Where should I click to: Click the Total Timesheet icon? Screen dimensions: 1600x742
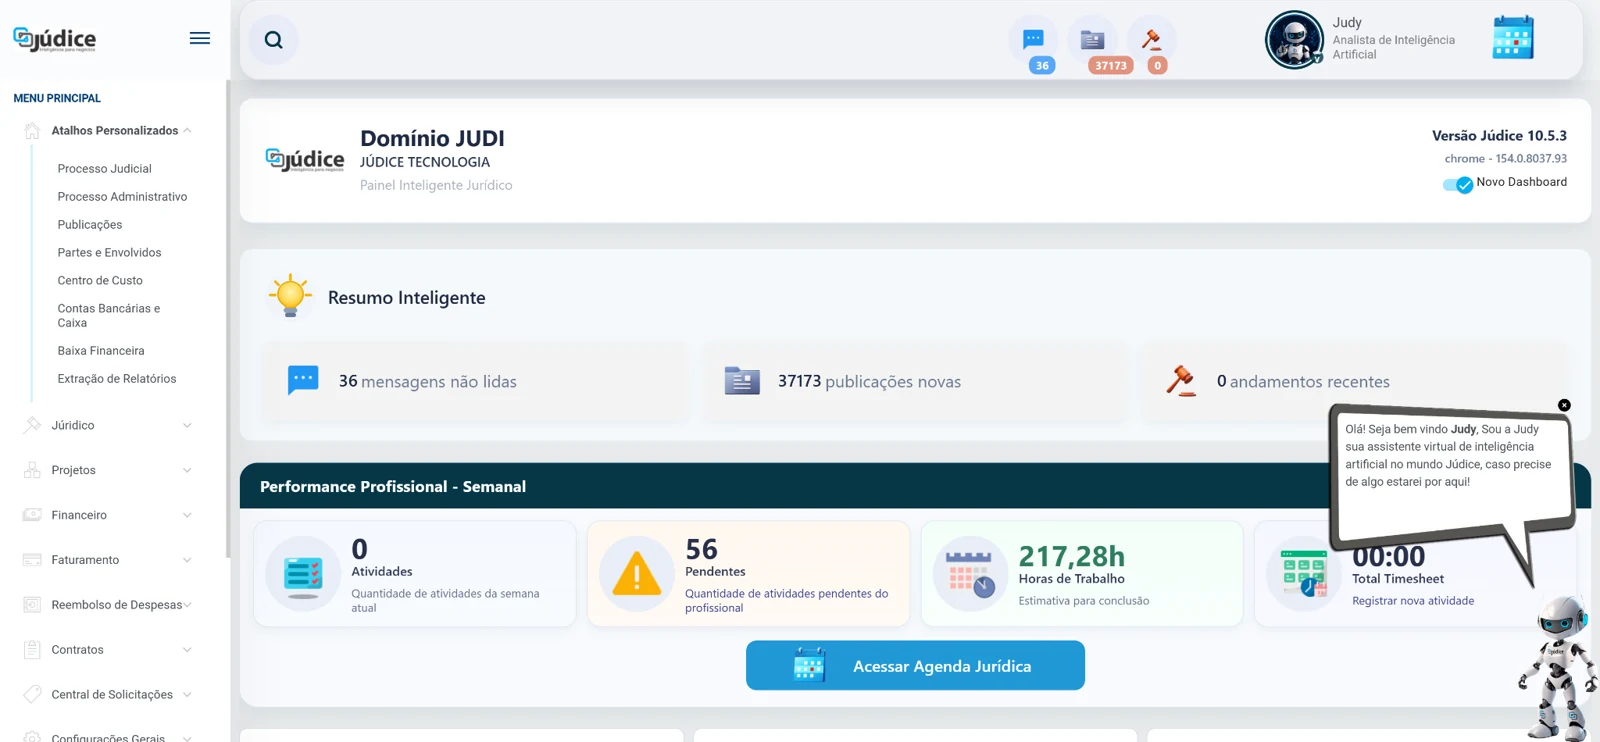tap(1304, 574)
